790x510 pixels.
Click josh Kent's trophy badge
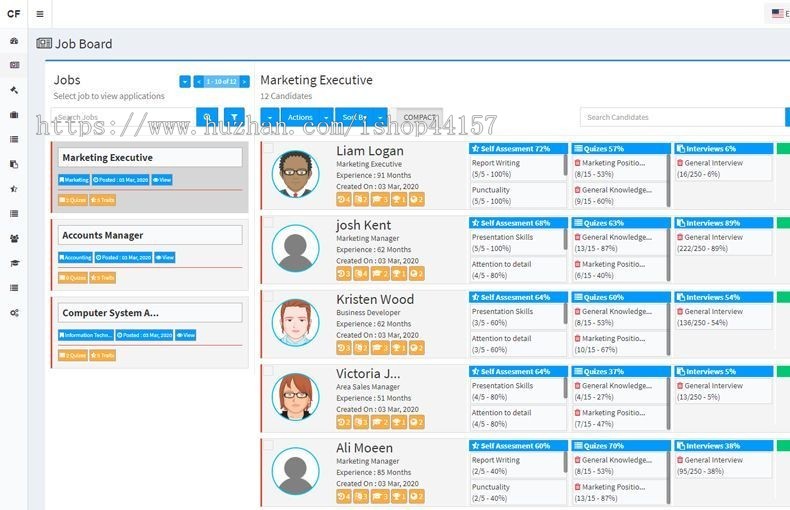coord(399,274)
